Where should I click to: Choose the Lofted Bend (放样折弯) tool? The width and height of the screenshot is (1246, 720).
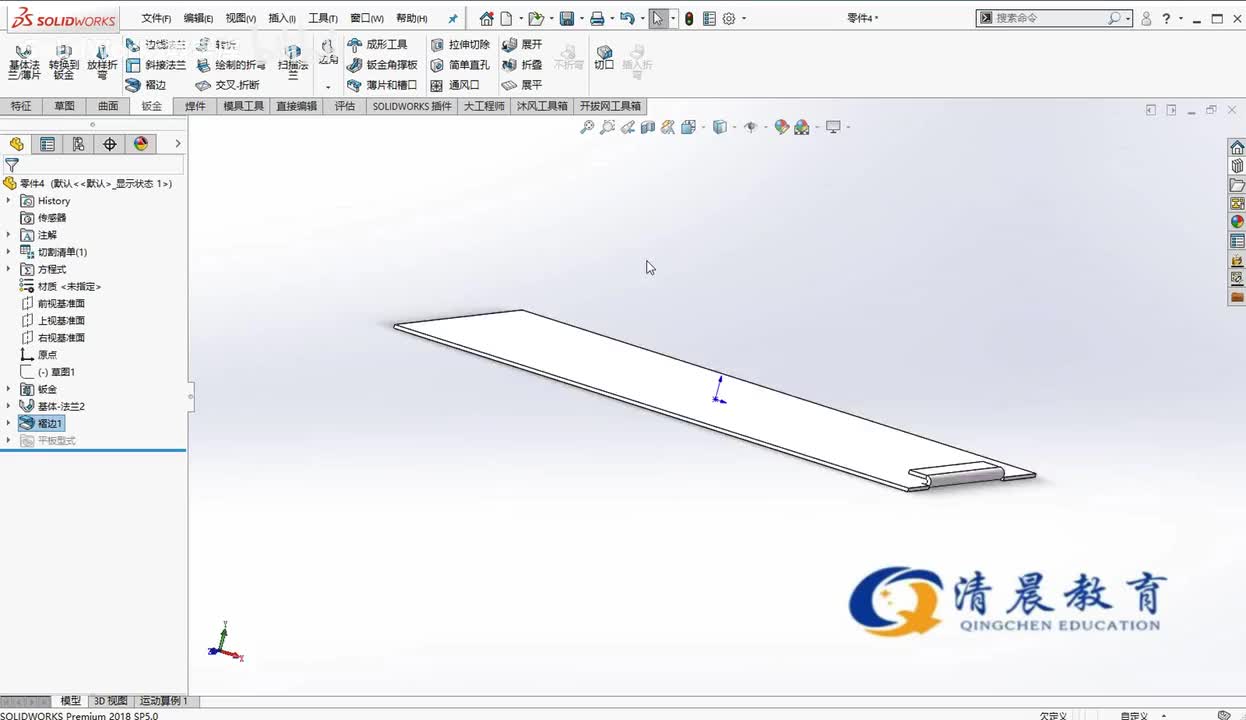(102, 62)
